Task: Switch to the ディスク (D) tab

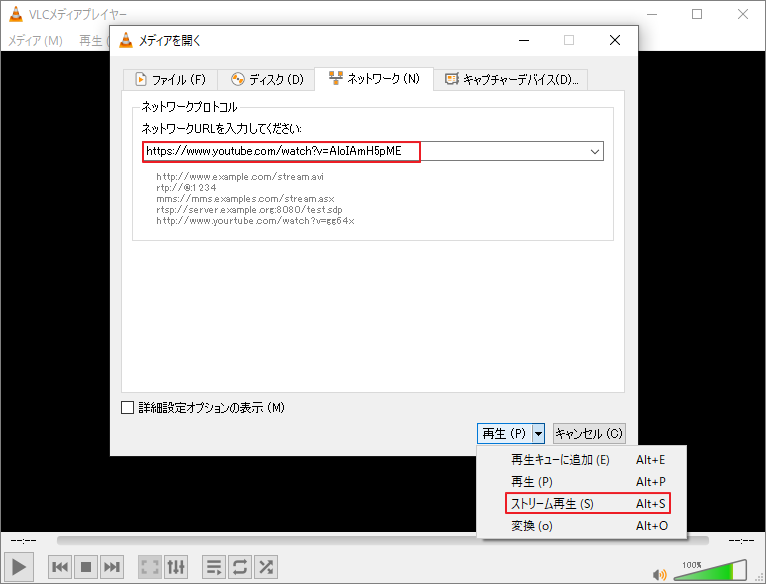Action: [x=267, y=79]
